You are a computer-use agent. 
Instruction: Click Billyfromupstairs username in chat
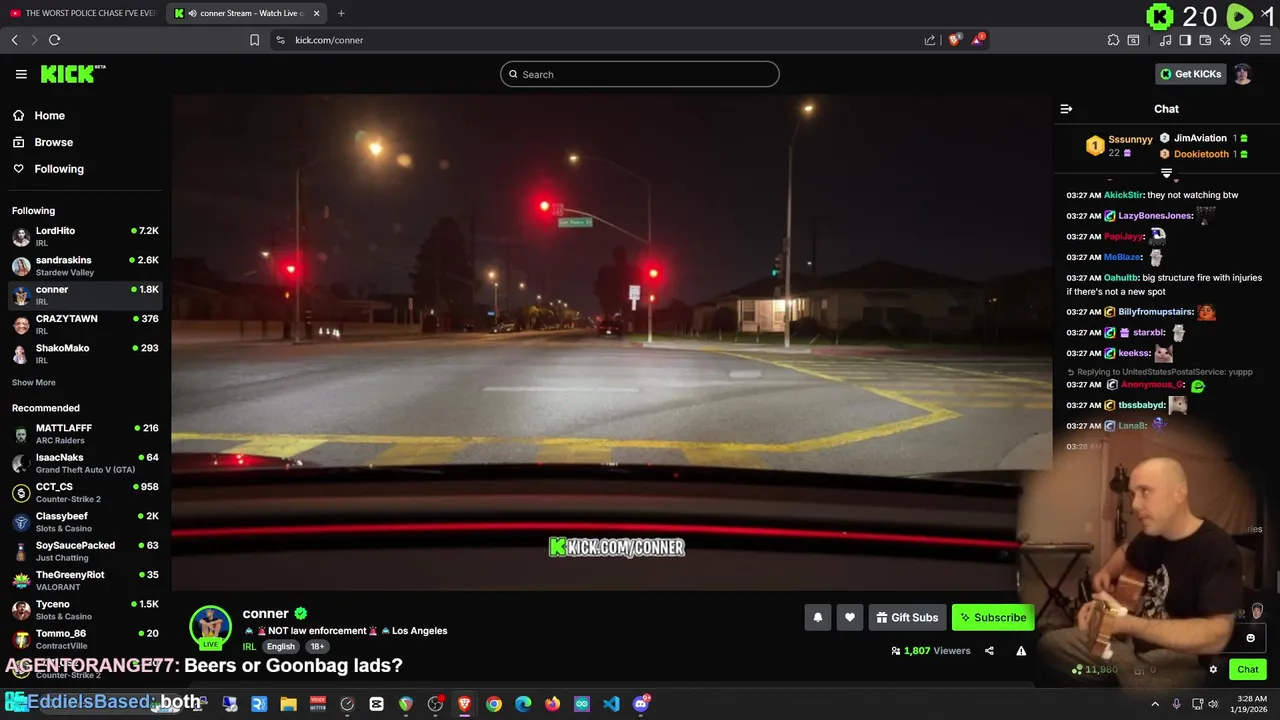point(1155,312)
